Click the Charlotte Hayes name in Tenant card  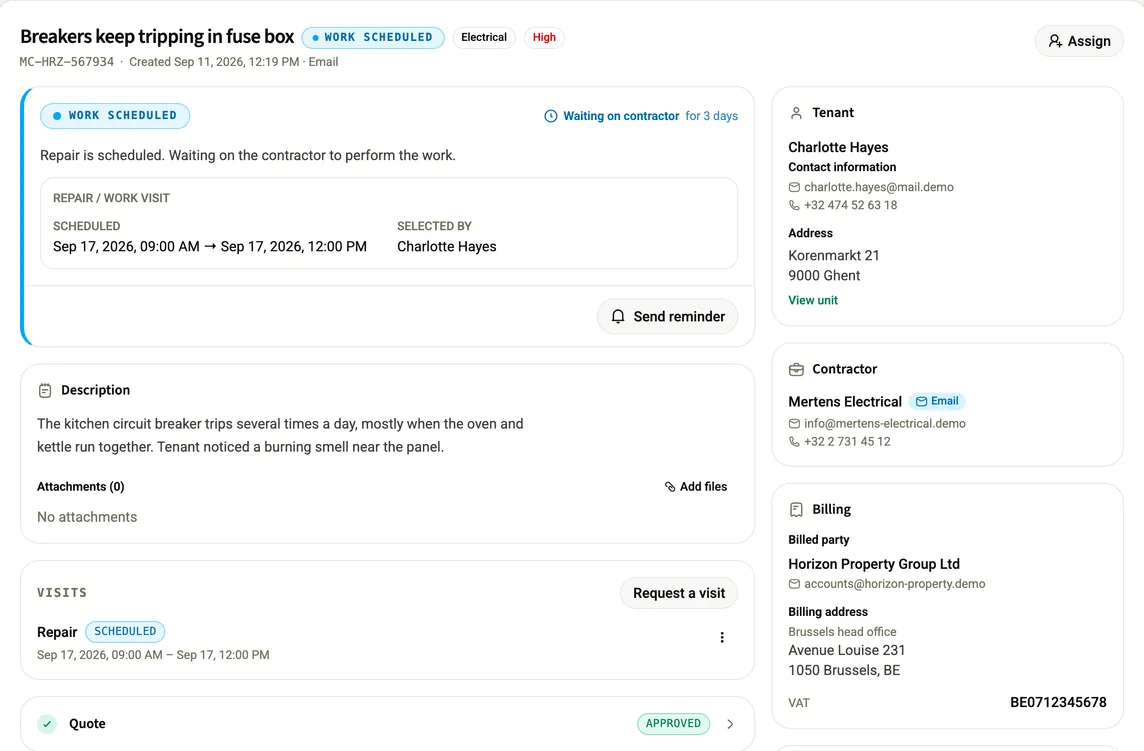[838, 147]
